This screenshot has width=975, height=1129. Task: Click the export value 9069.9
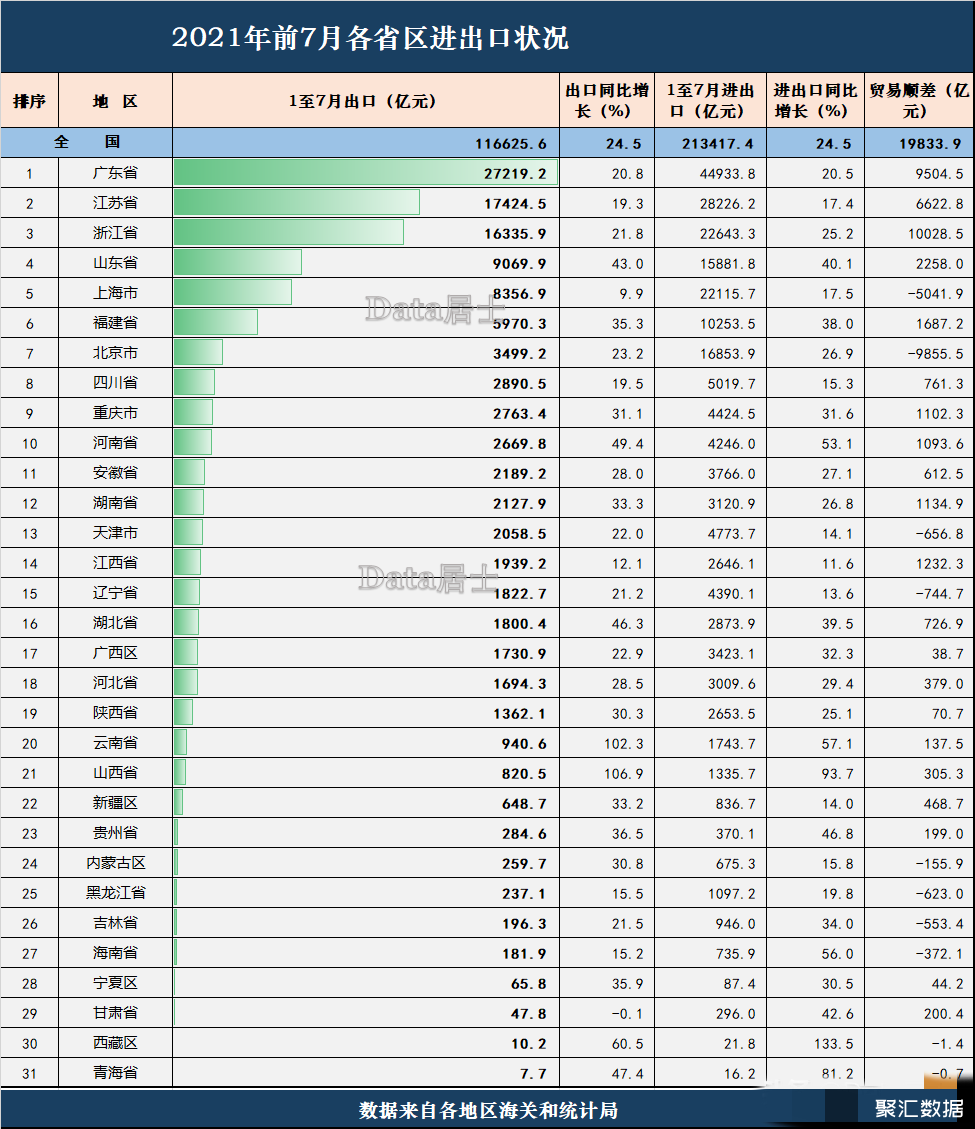point(519,264)
